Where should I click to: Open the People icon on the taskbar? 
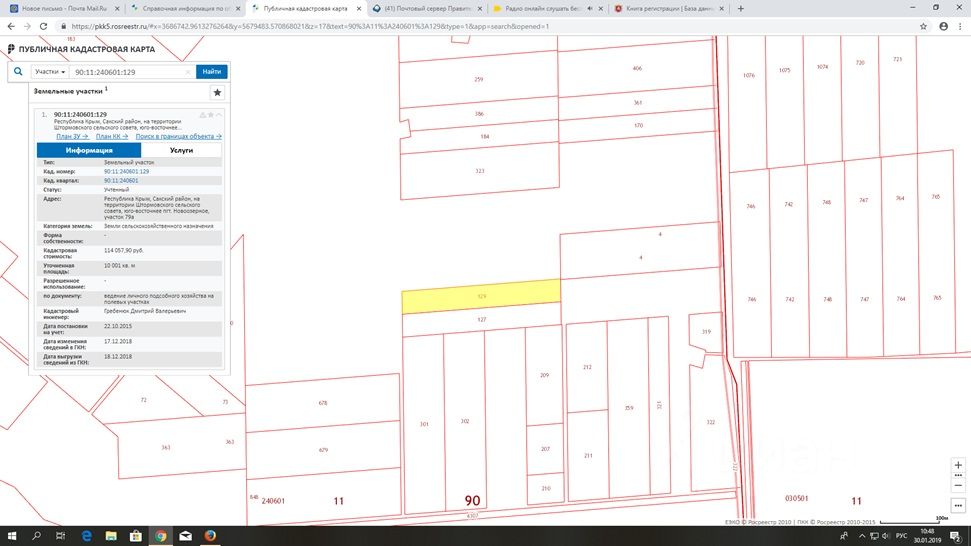[x=844, y=536]
